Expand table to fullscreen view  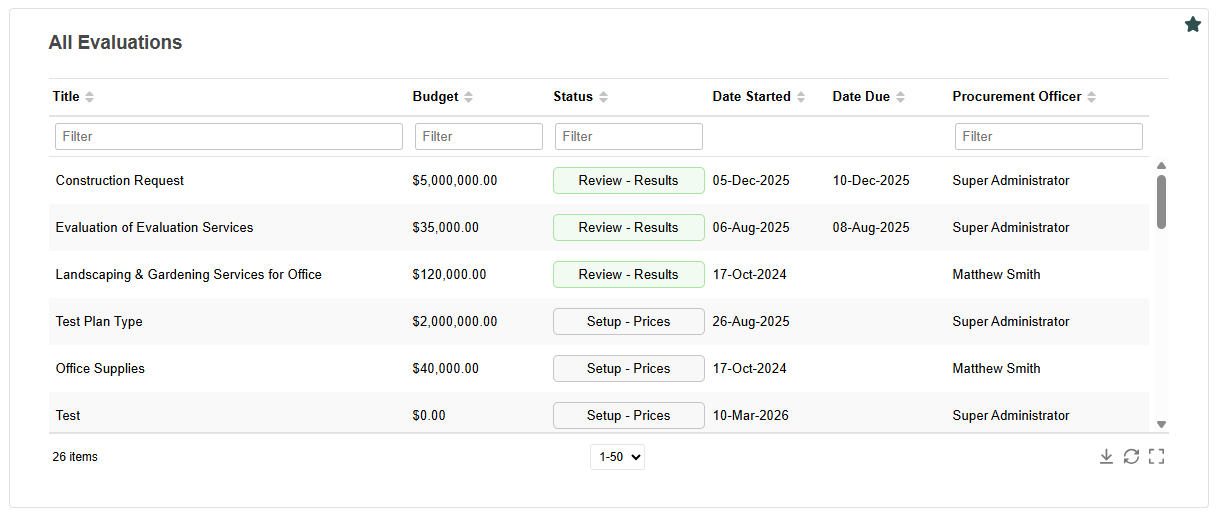[1156, 456]
